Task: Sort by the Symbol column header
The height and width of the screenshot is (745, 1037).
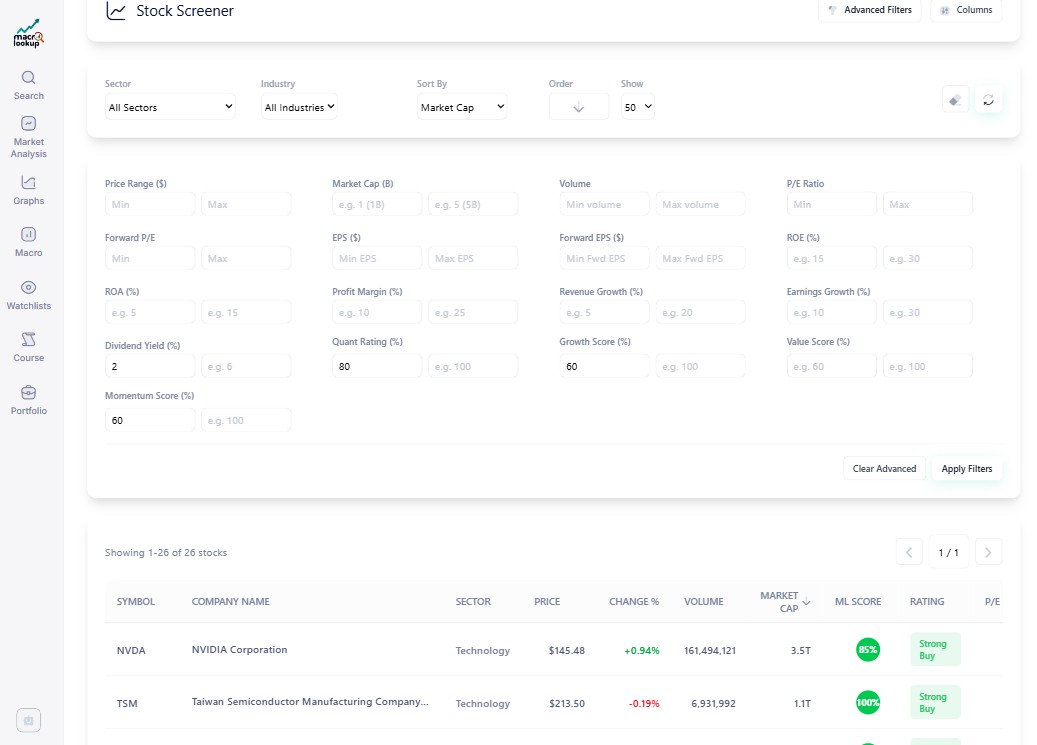Action: click(x=136, y=601)
